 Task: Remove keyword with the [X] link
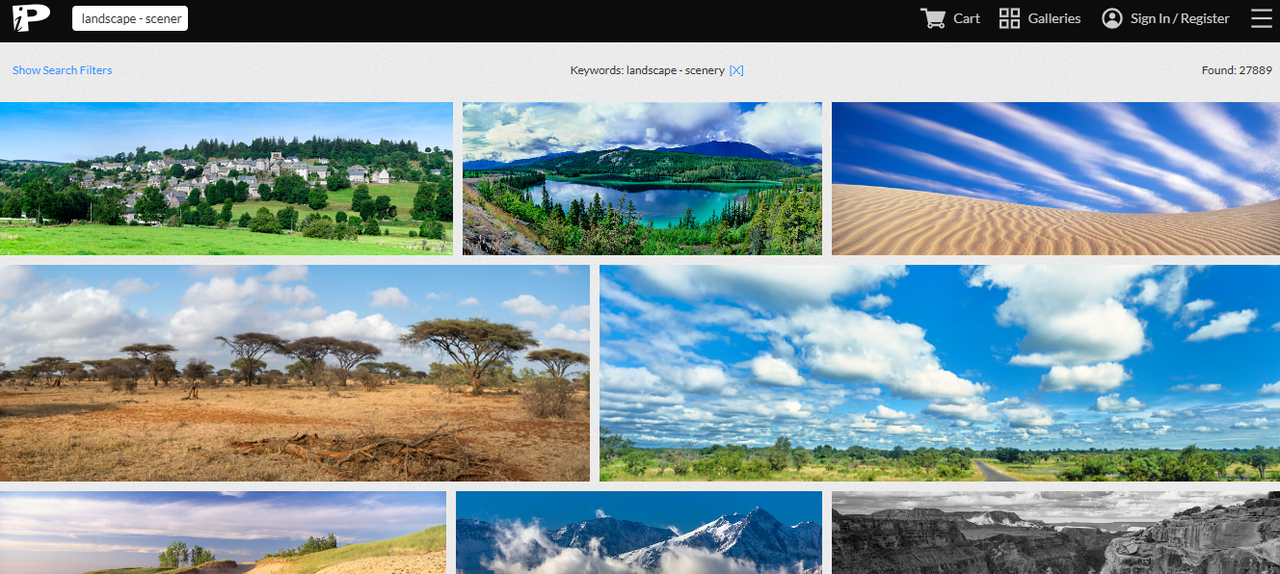(736, 70)
